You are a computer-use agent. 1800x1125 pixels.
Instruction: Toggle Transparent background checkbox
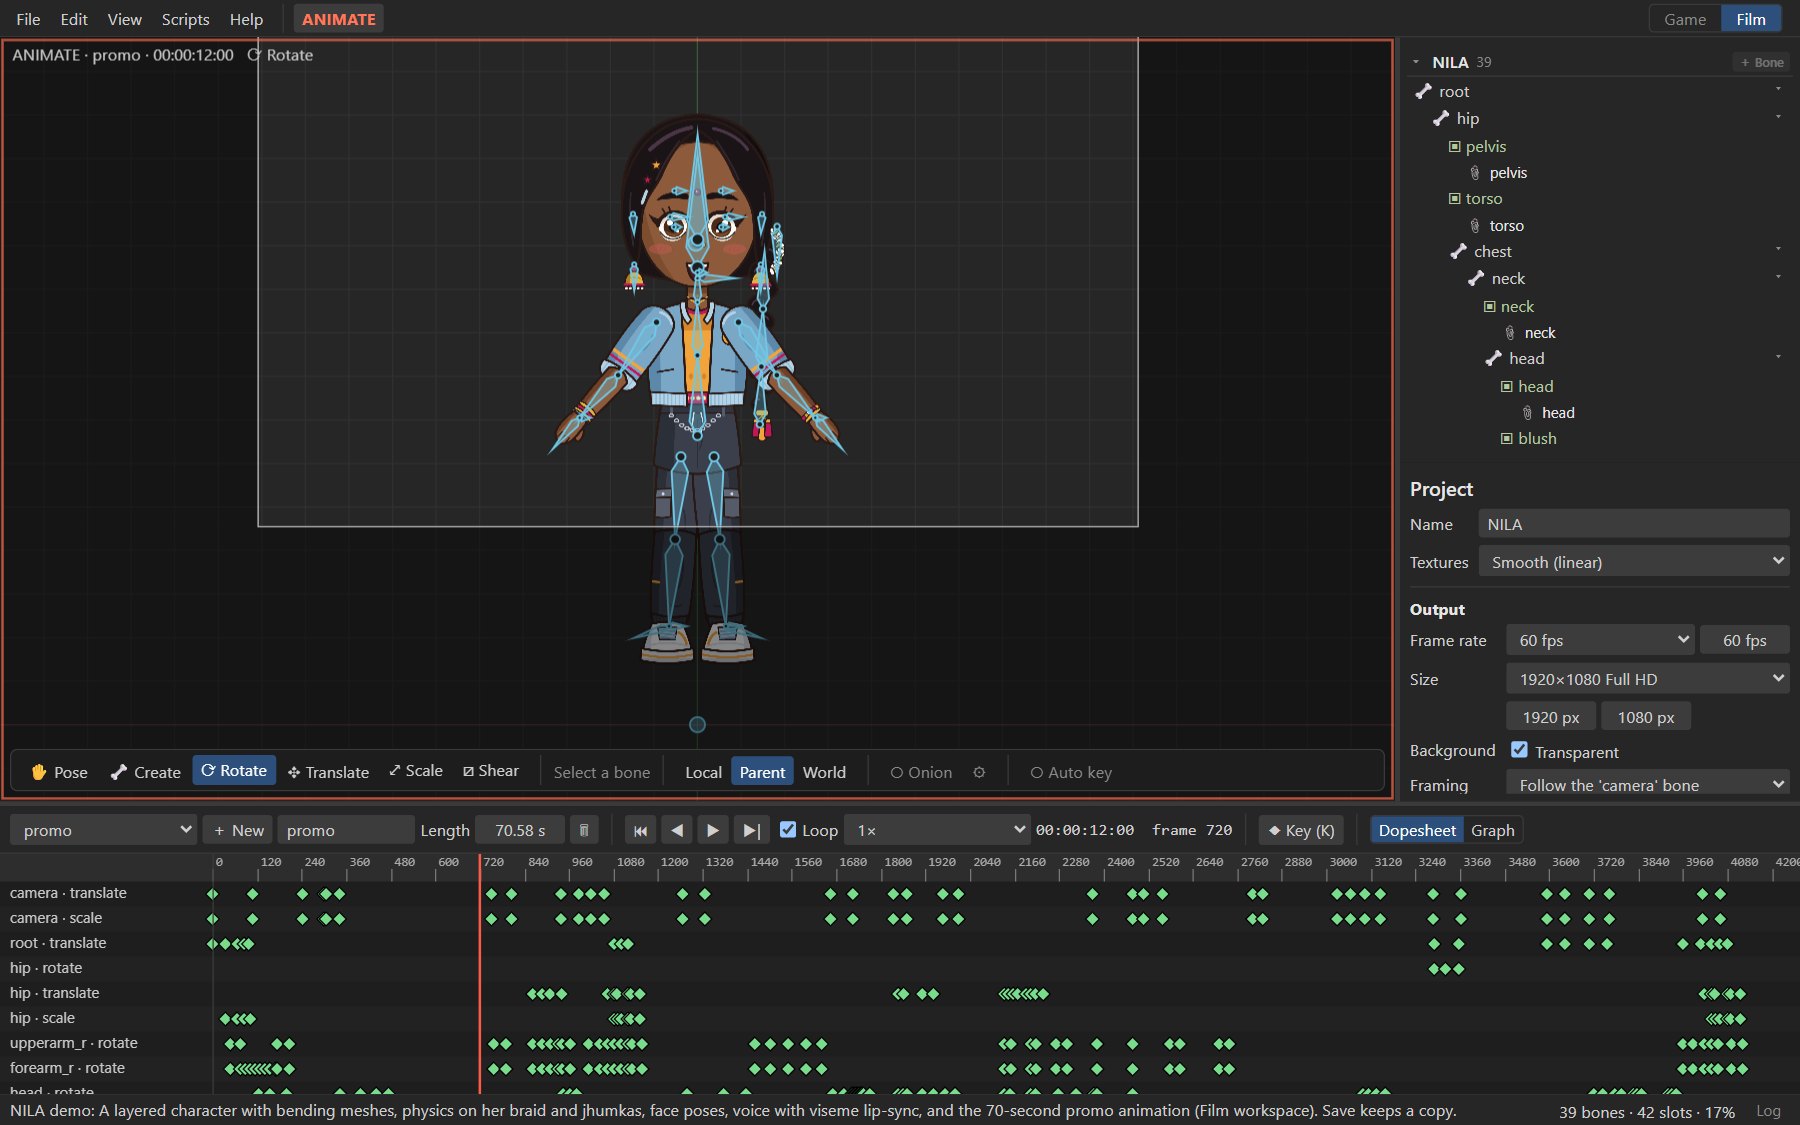(1519, 749)
